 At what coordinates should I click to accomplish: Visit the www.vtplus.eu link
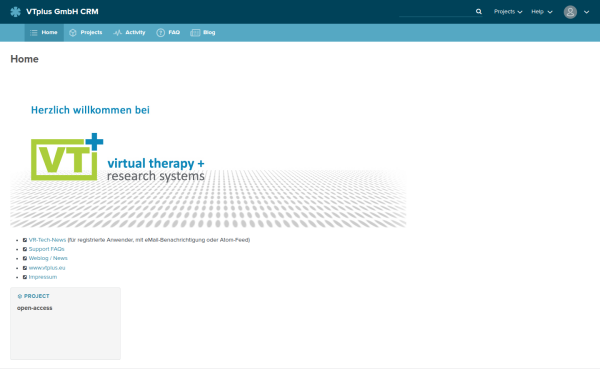point(47,268)
